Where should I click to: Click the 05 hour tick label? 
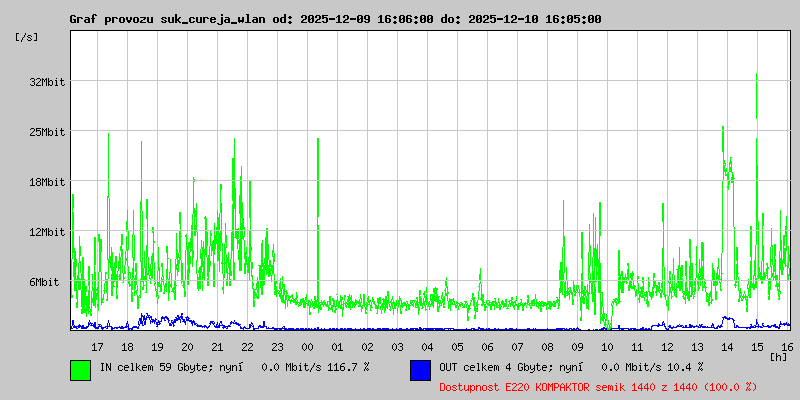pos(457,347)
